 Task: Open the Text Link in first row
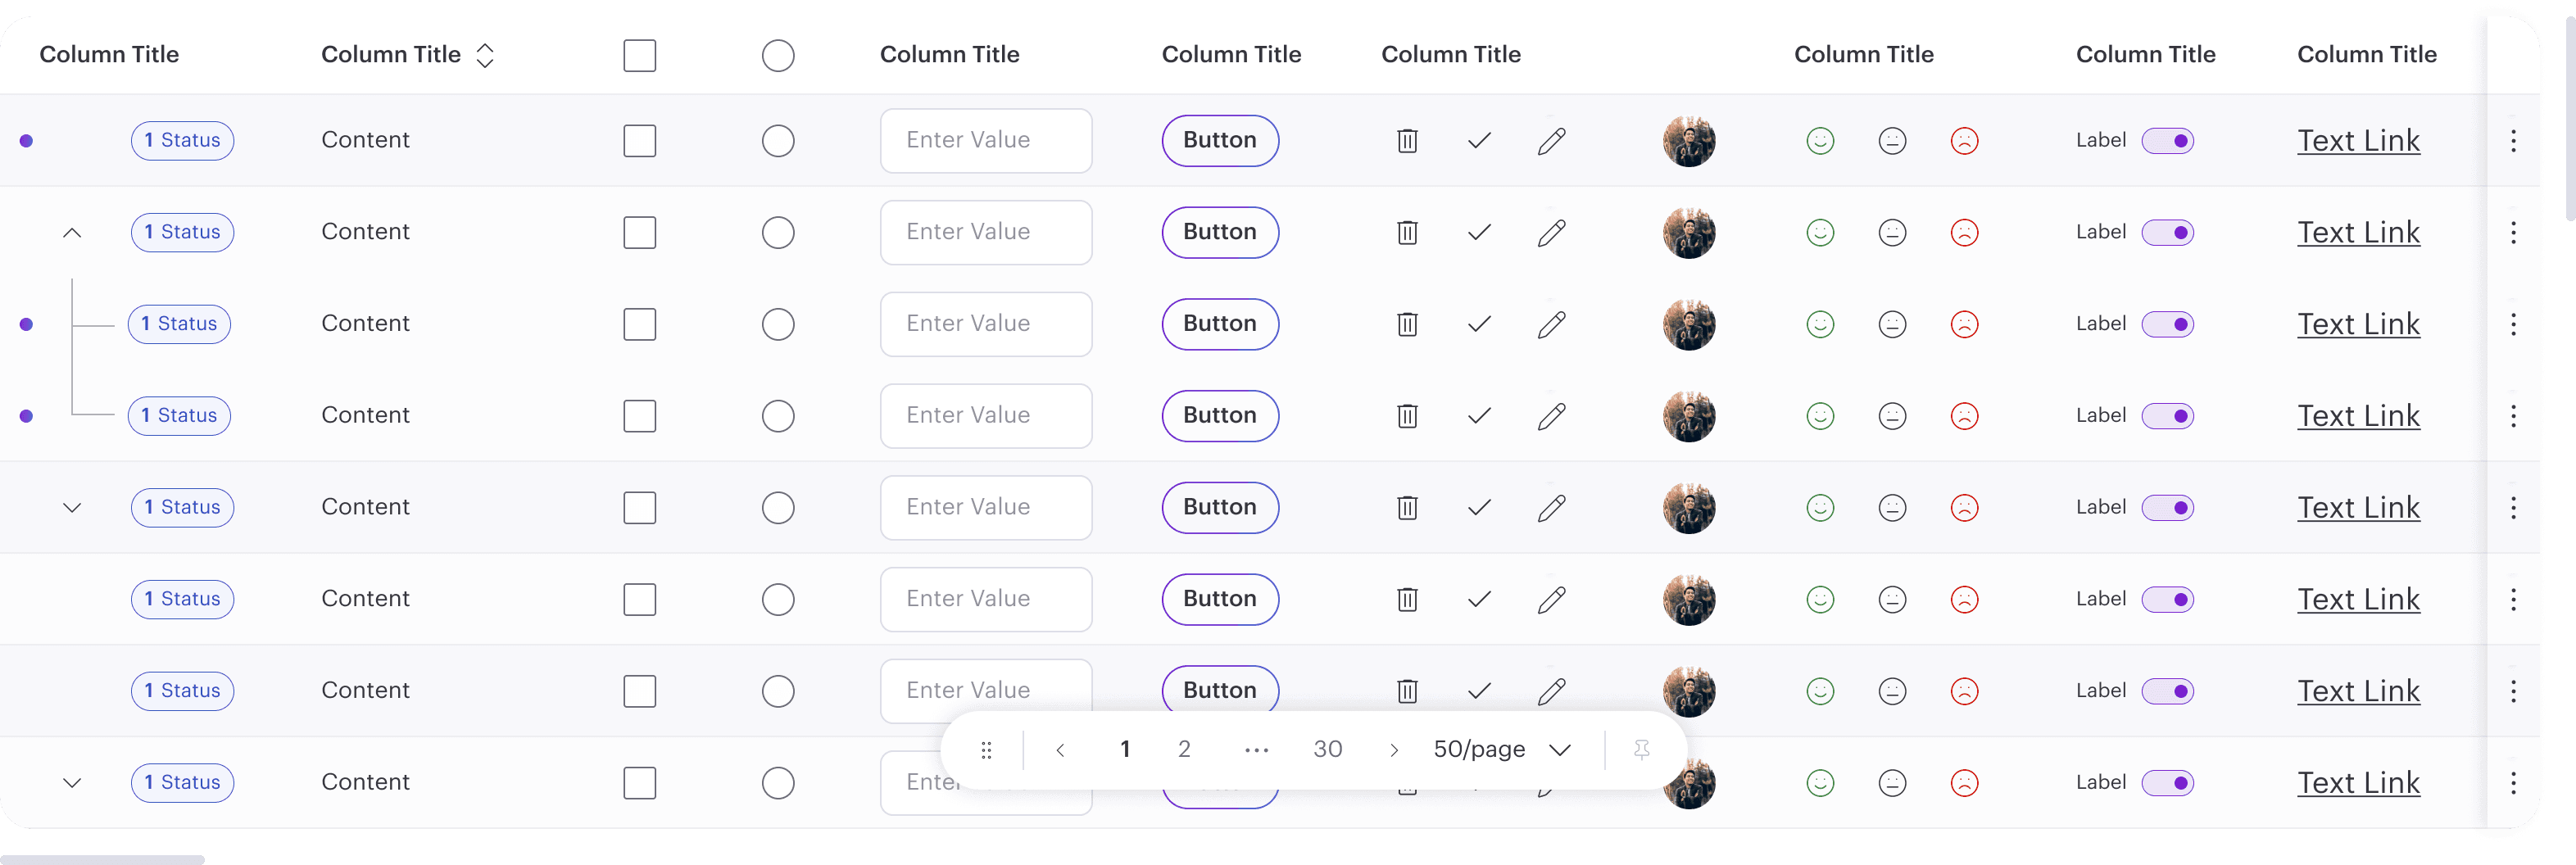(x=2358, y=140)
